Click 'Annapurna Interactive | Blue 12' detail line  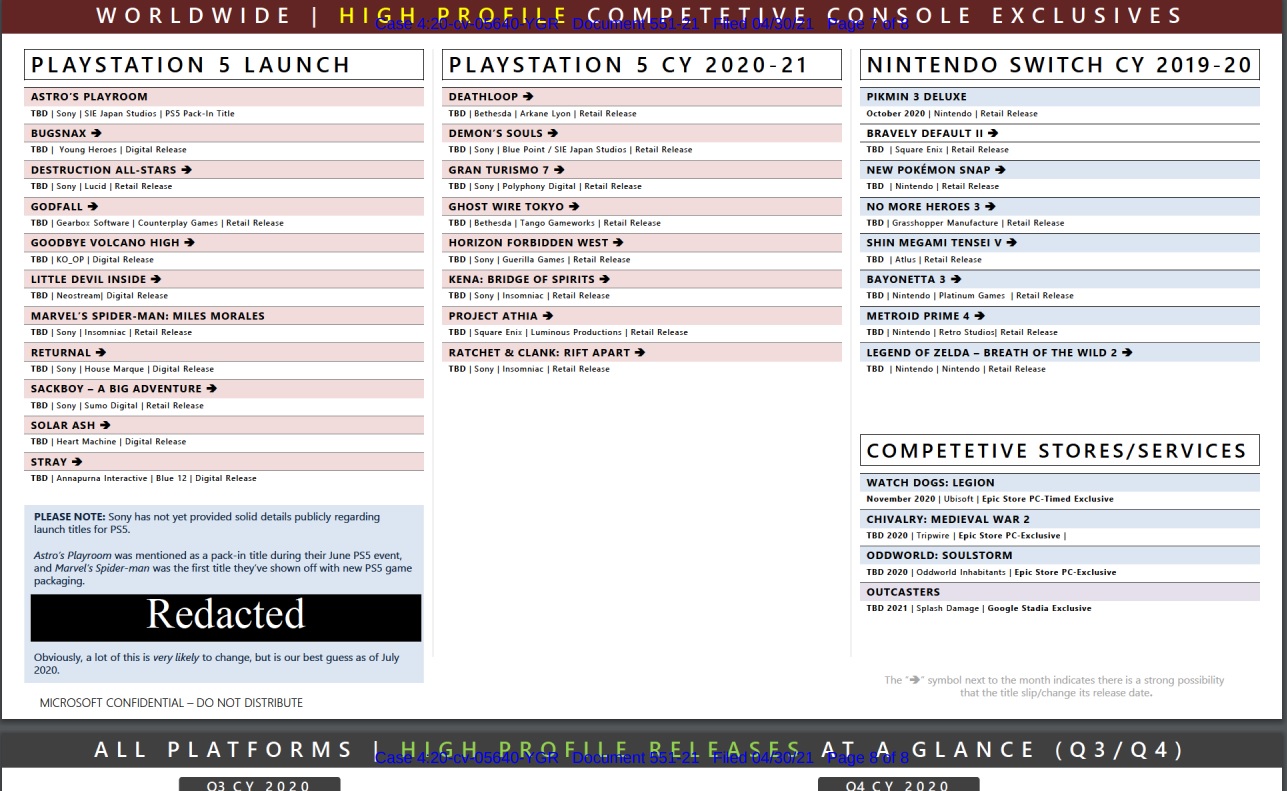point(143,479)
